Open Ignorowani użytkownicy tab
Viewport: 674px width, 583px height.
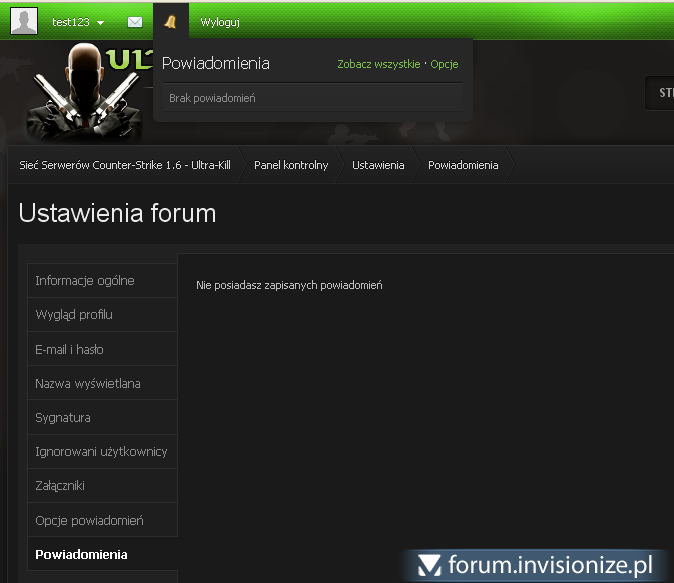click(x=101, y=452)
